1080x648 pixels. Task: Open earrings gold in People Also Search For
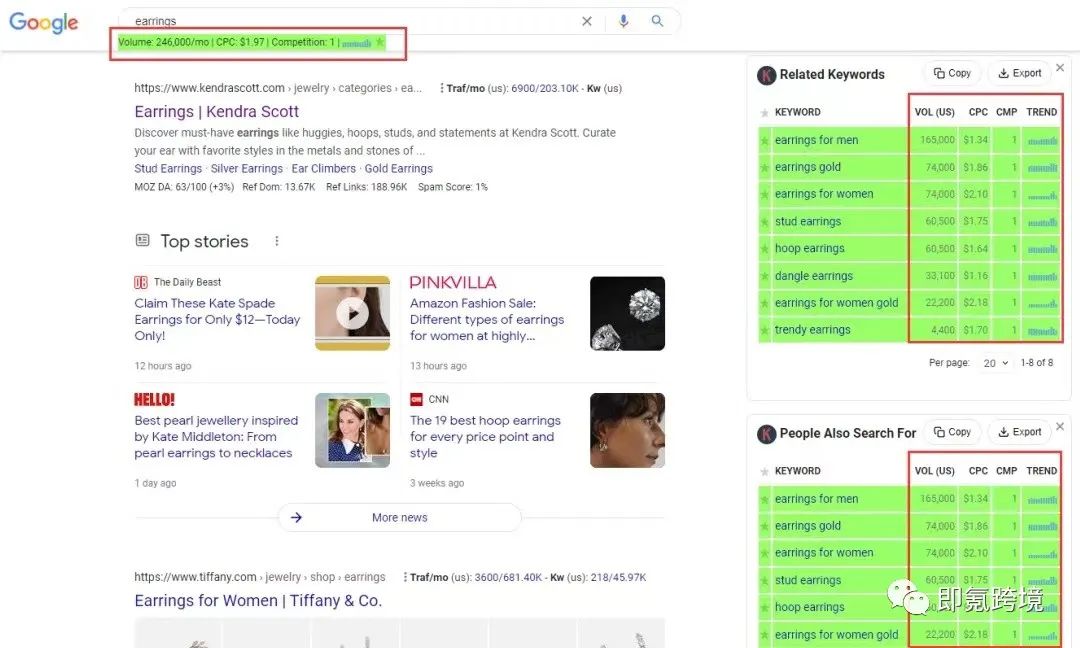click(807, 526)
